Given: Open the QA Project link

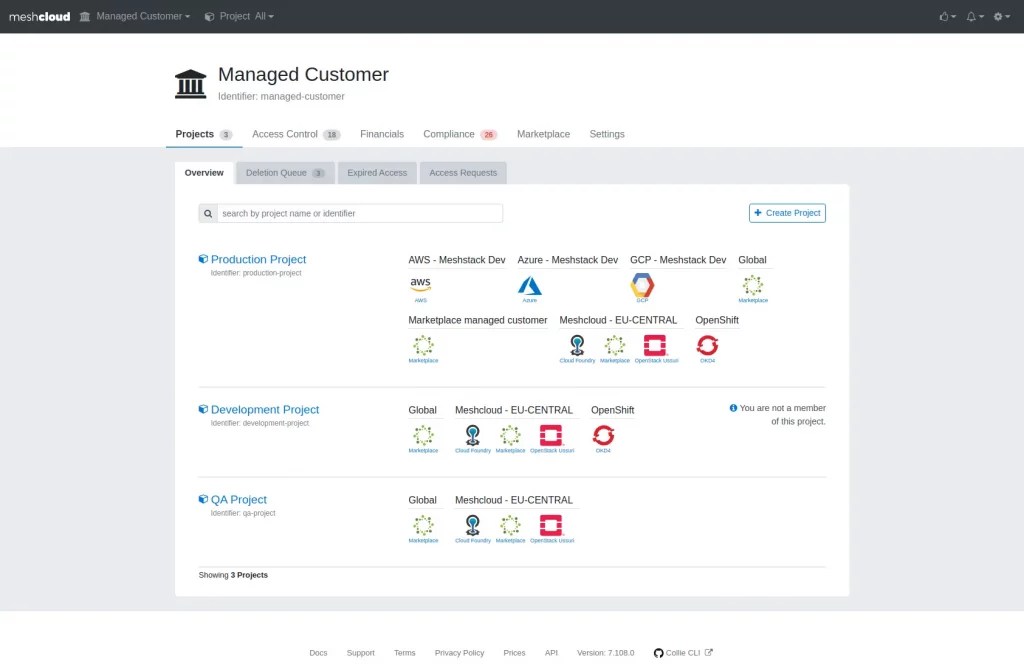Looking at the screenshot, I should pyautogui.click(x=238, y=499).
